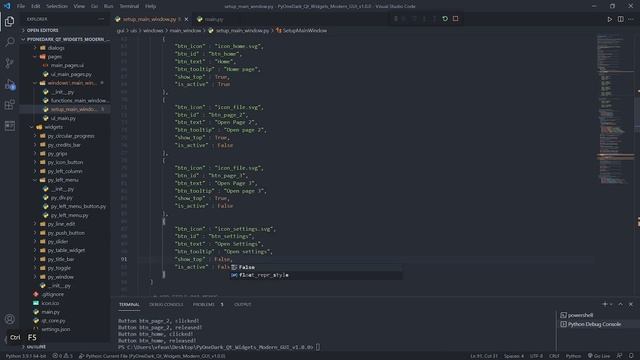Select float_repr_style autocomplete suggestion
640x360 pixels.
pos(316,275)
